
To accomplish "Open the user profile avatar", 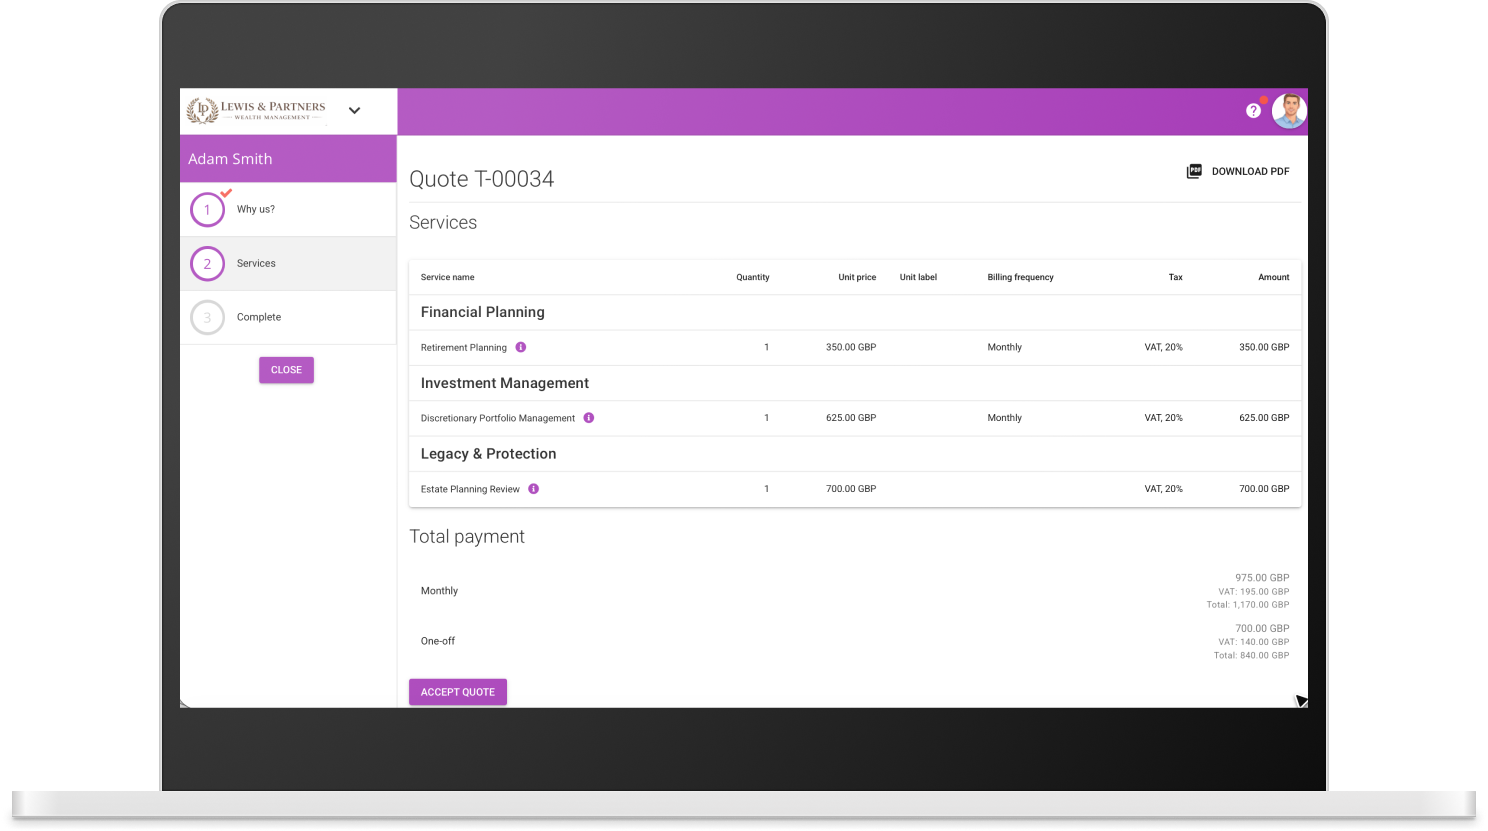I will [1289, 110].
